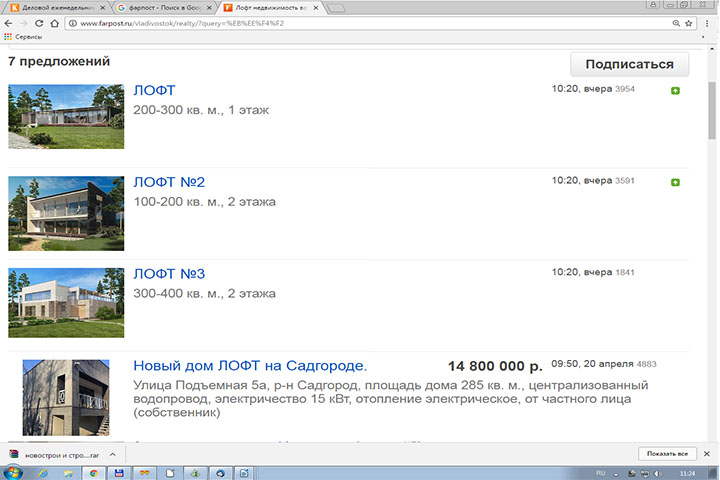720x480 pixels.
Task: Click the green up arrow on the ЛОФТ listing
Action: [675, 91]
